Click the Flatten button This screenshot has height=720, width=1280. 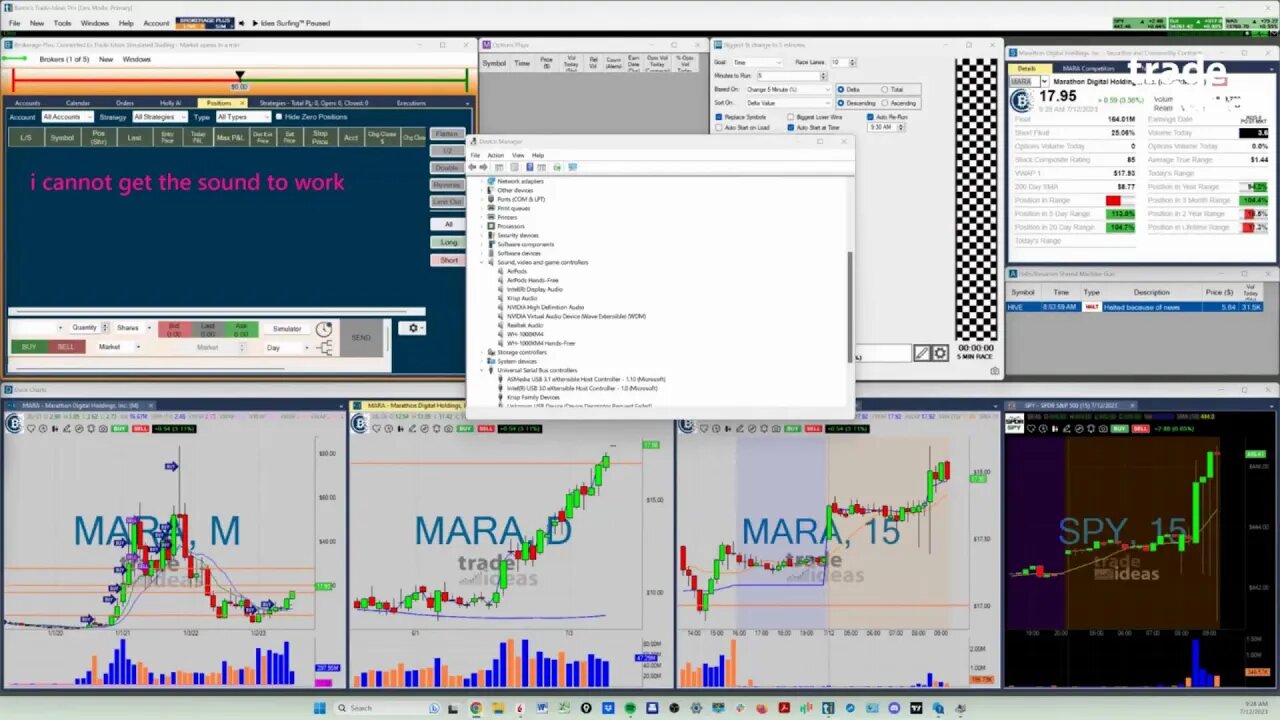click(447, 134)
